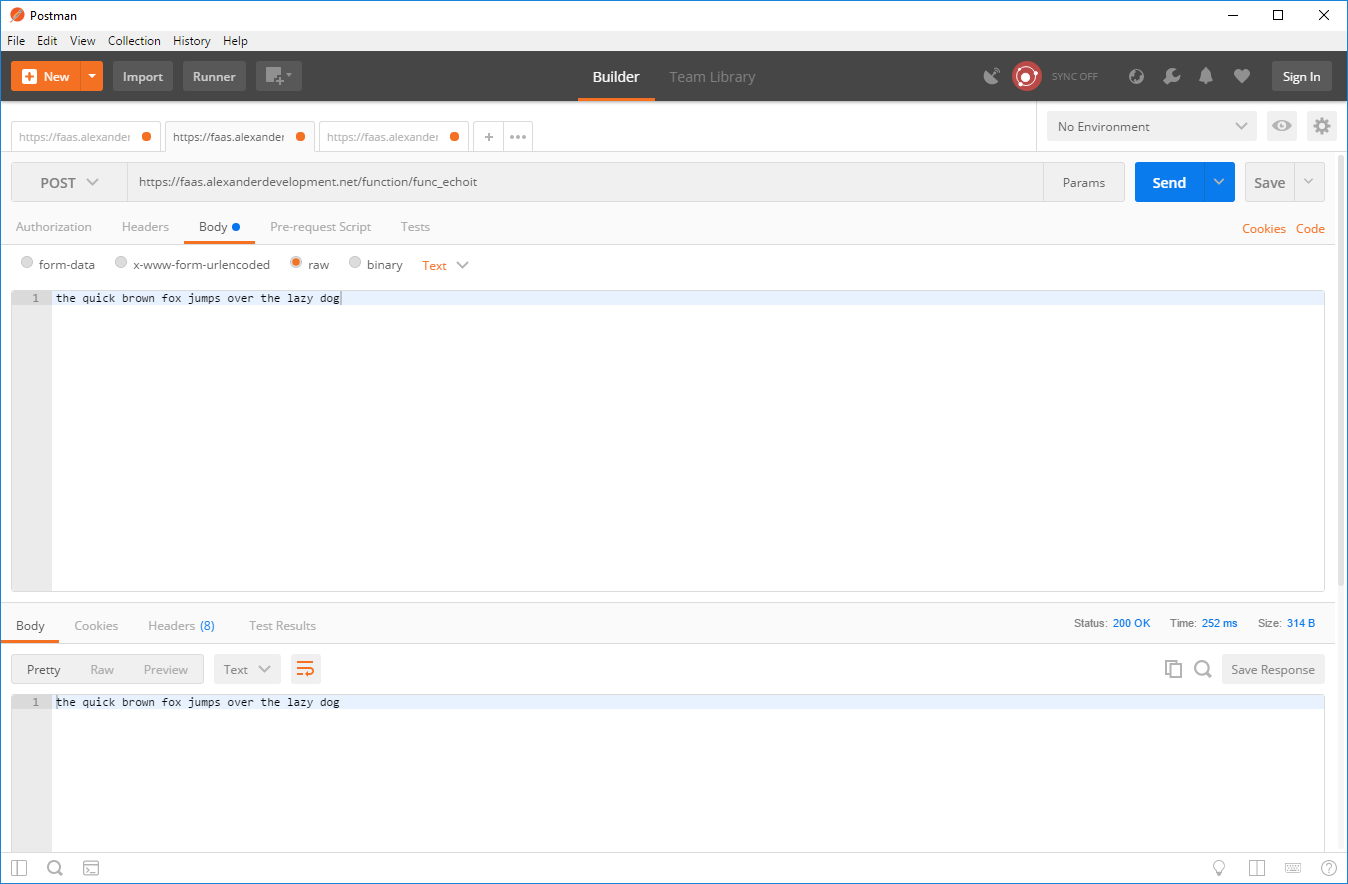
Task: Show the response Headers (8) tab
Action: point(181,626)
